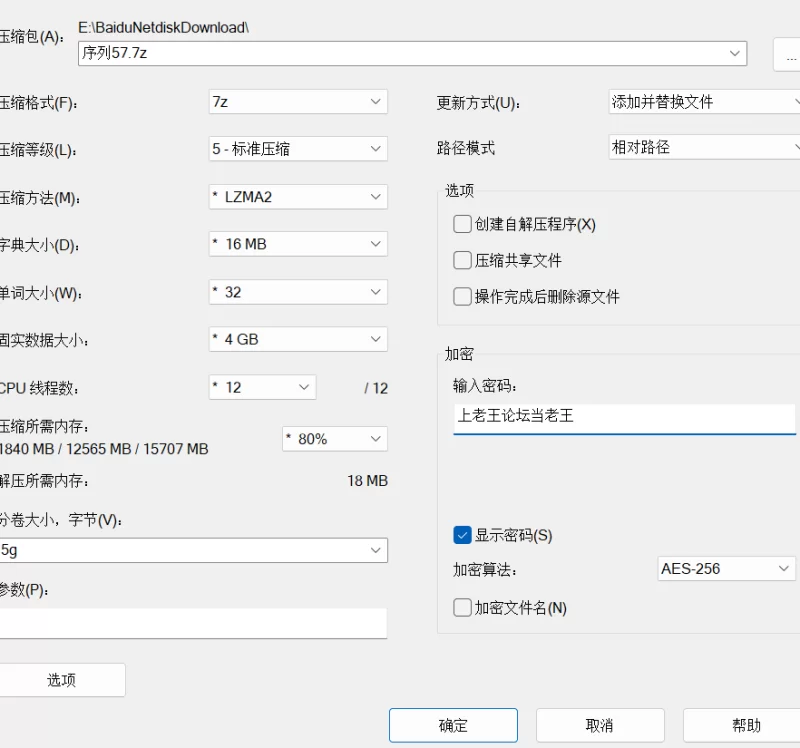800x748 pixels.
Task: Expand the compression level dropdown
Action: coord(298,149)
